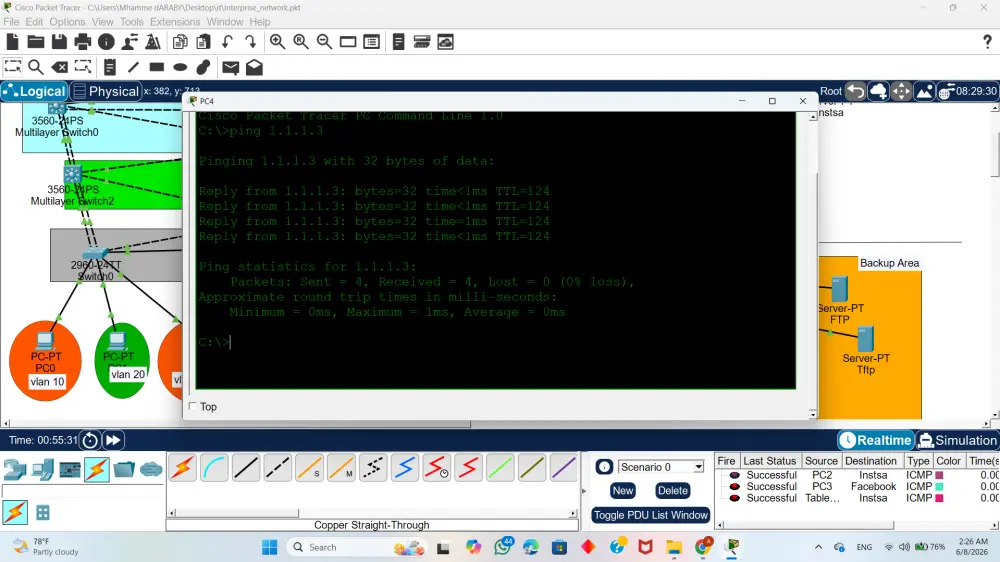Print using the printer toolbar icon
This screenshot has width=1000, height=562.
83,42
